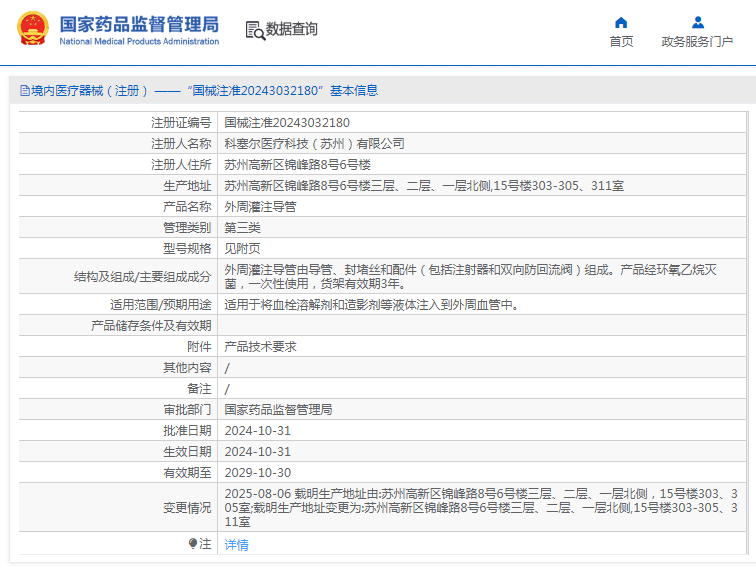The width and height of the screenshot is (756, 566).
Task: Click the 产品名称 row label
Action: (187, 207)
